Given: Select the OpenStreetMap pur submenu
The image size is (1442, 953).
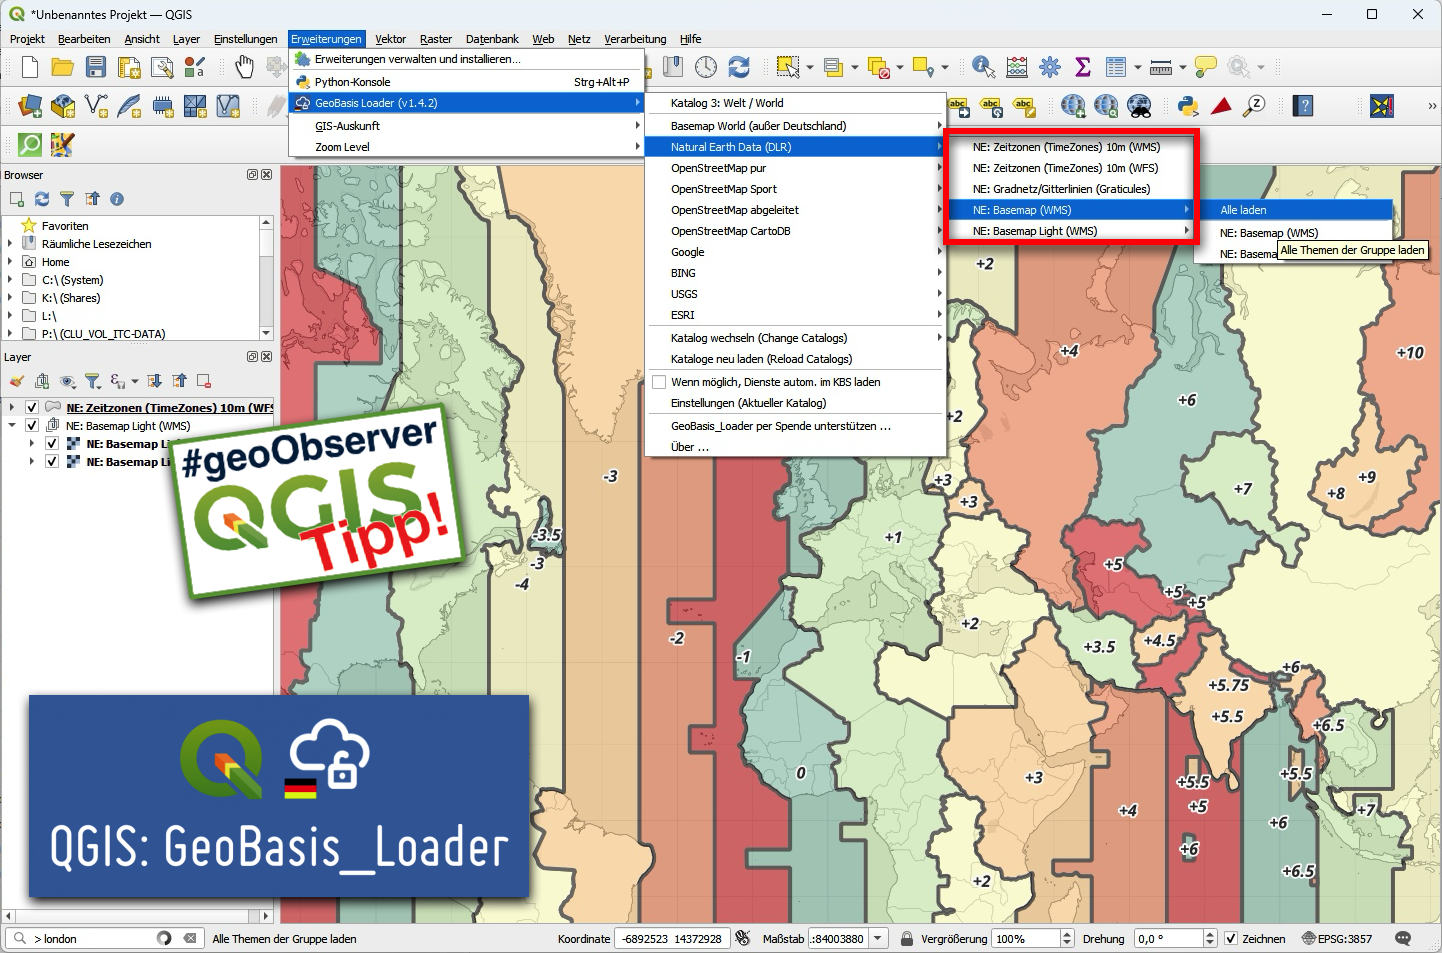Looking at the screenshot, I should [795, 168].
